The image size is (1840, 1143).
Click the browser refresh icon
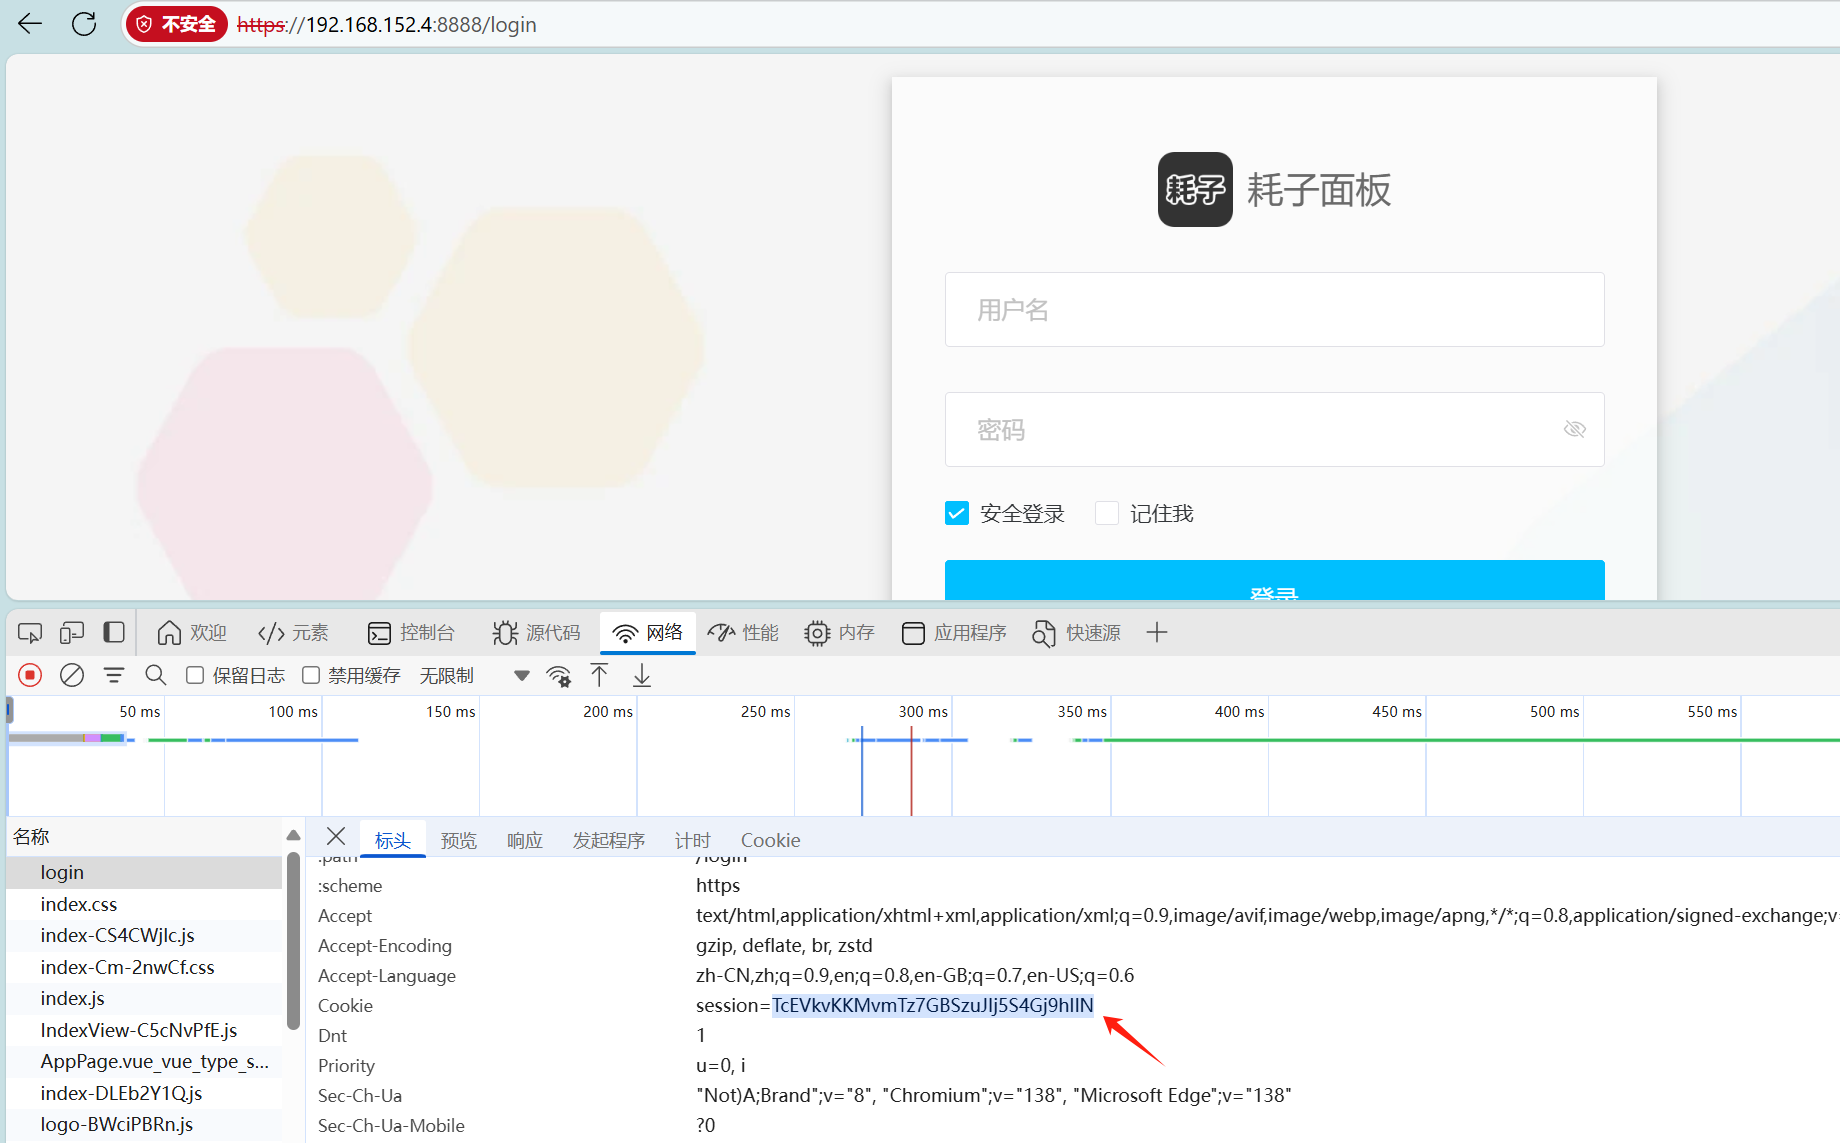(x=84, y=24)
